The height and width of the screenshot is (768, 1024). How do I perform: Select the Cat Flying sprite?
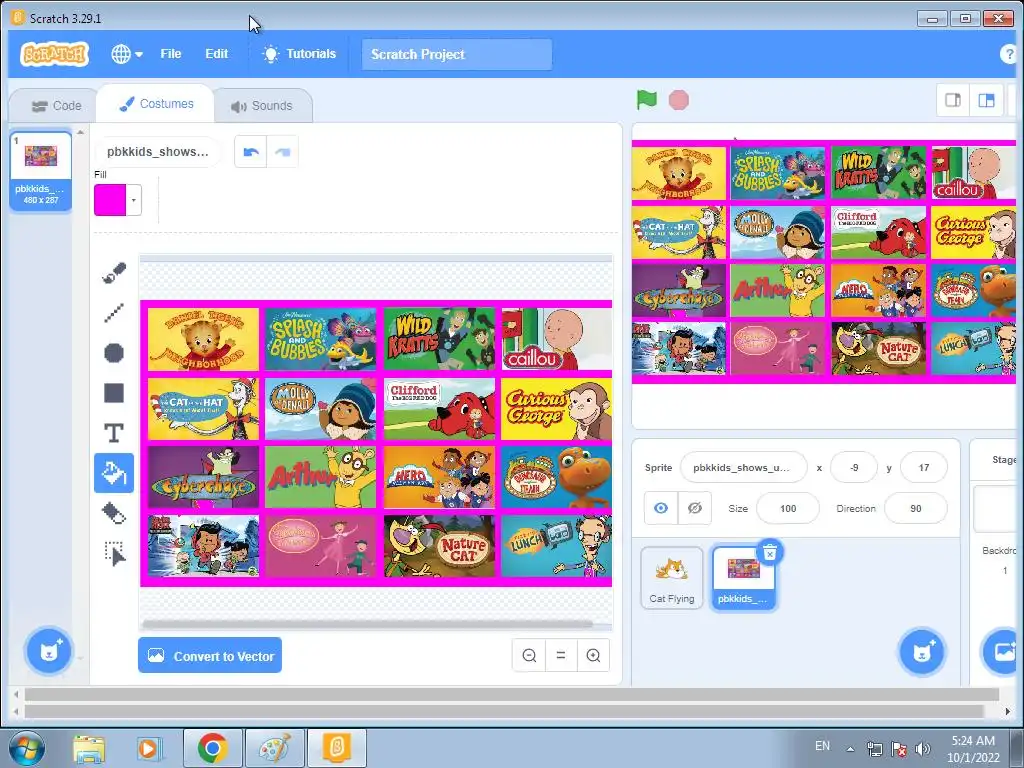coord(672,579)
